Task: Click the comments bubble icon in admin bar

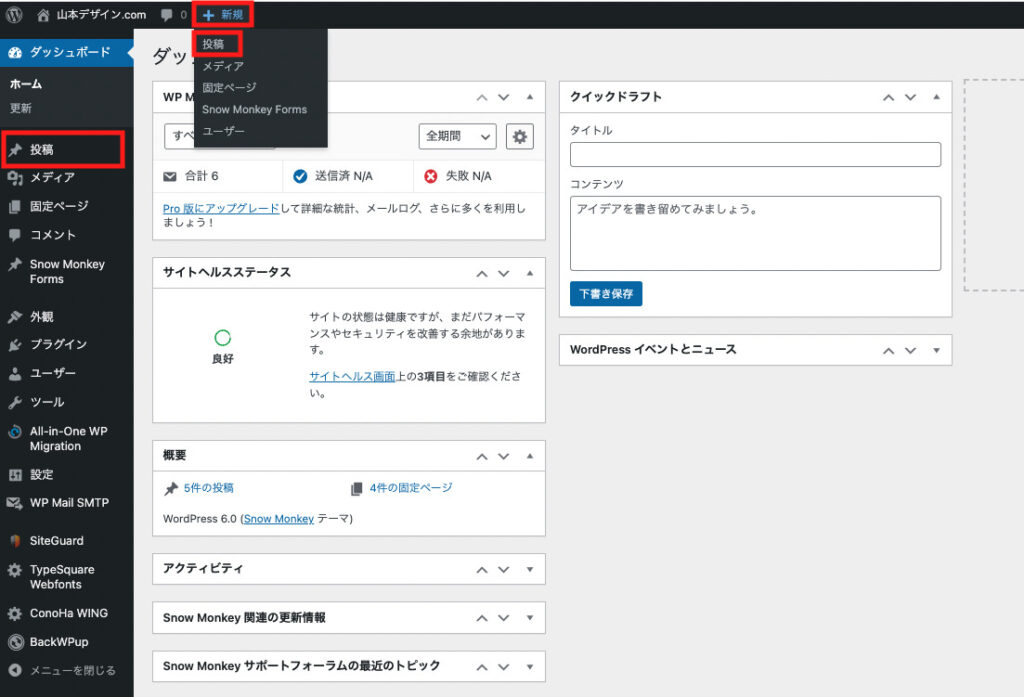Action: coord(167,15)
